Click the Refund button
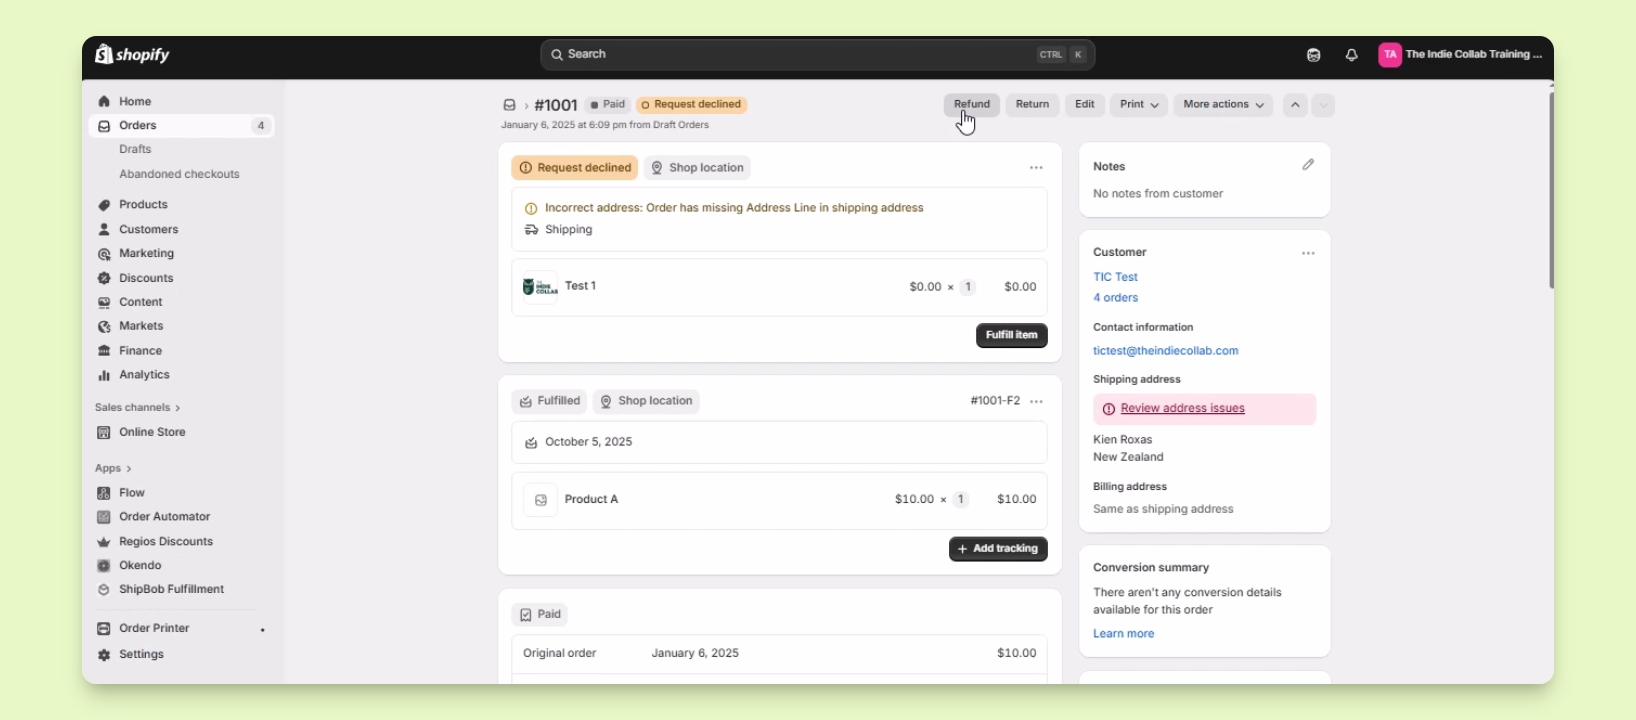1636x720 pixels. point(972,105)
